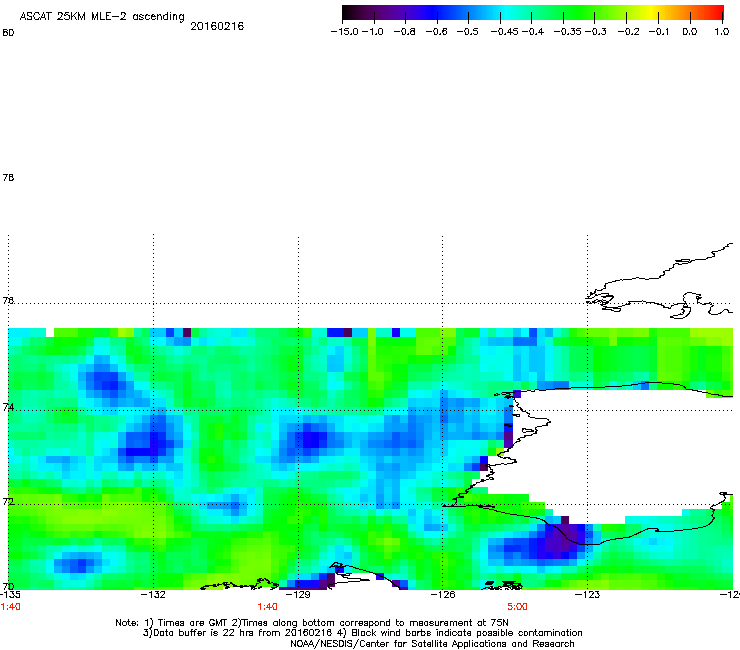
Task: Select the -123 longitude label
Action: coord(587,594)
